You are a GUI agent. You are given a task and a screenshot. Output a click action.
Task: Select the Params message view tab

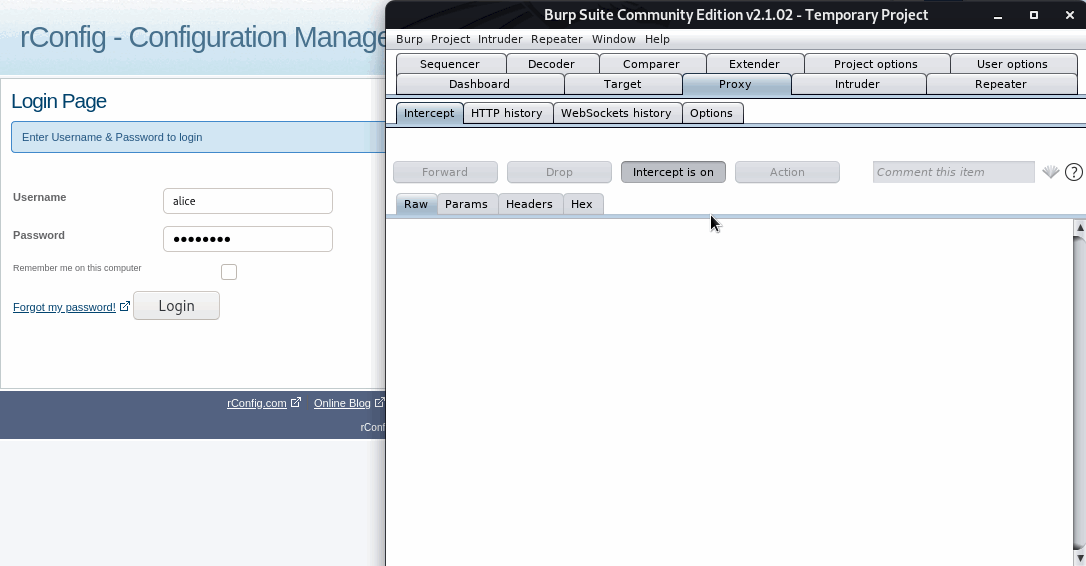(x=466, y=204)
